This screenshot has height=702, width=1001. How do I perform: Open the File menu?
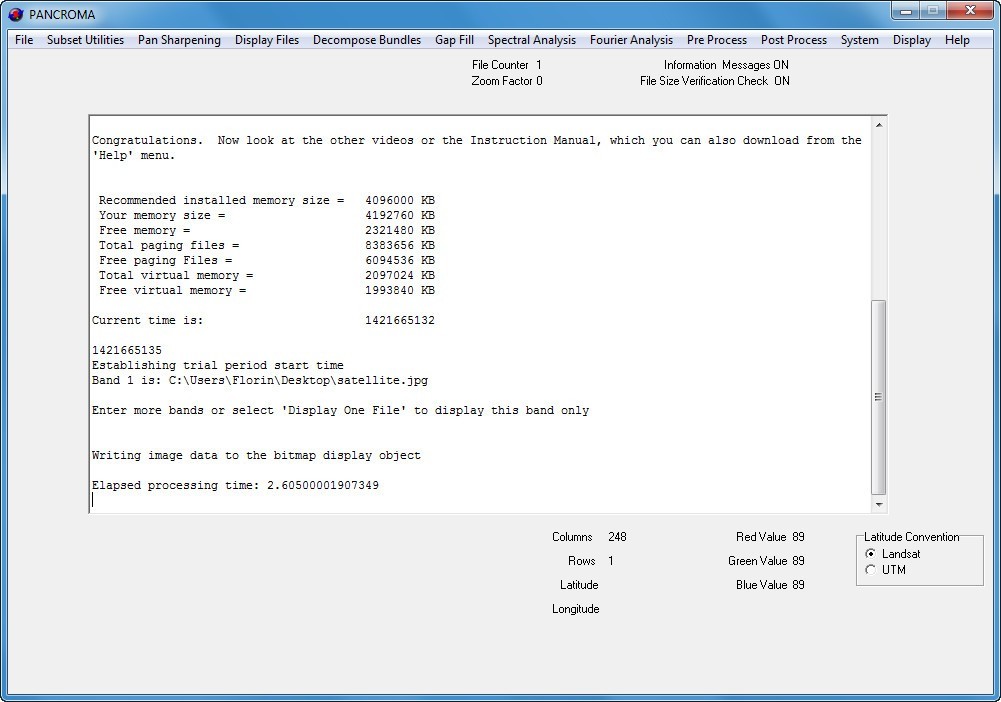pos(22,40)
